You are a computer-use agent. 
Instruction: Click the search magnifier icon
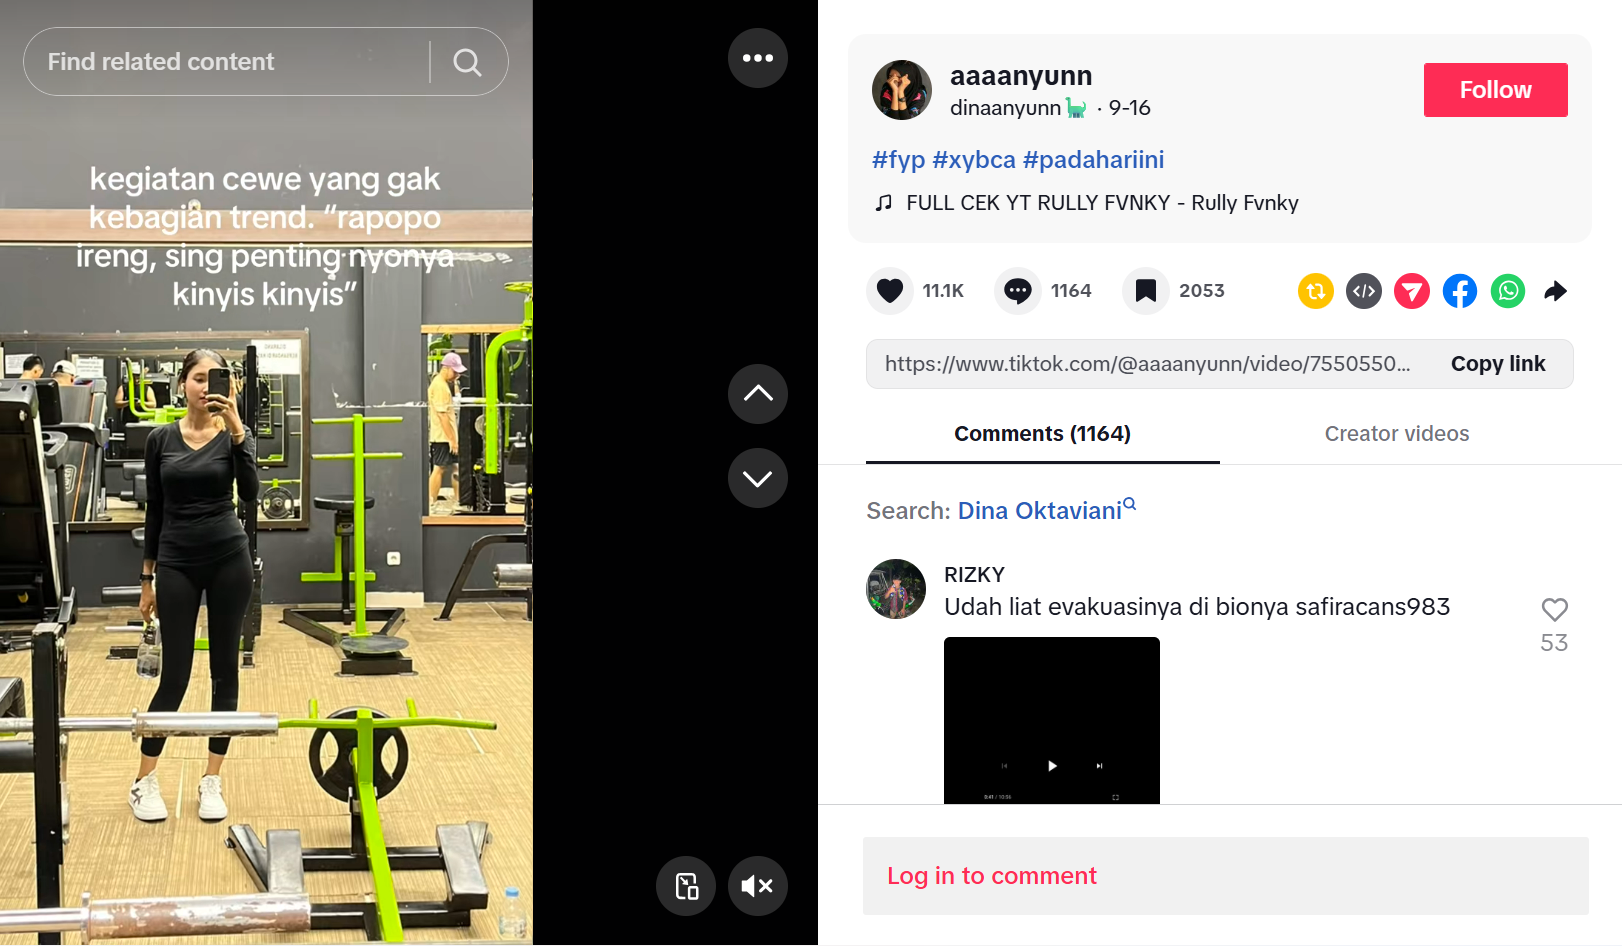(467, 62)
